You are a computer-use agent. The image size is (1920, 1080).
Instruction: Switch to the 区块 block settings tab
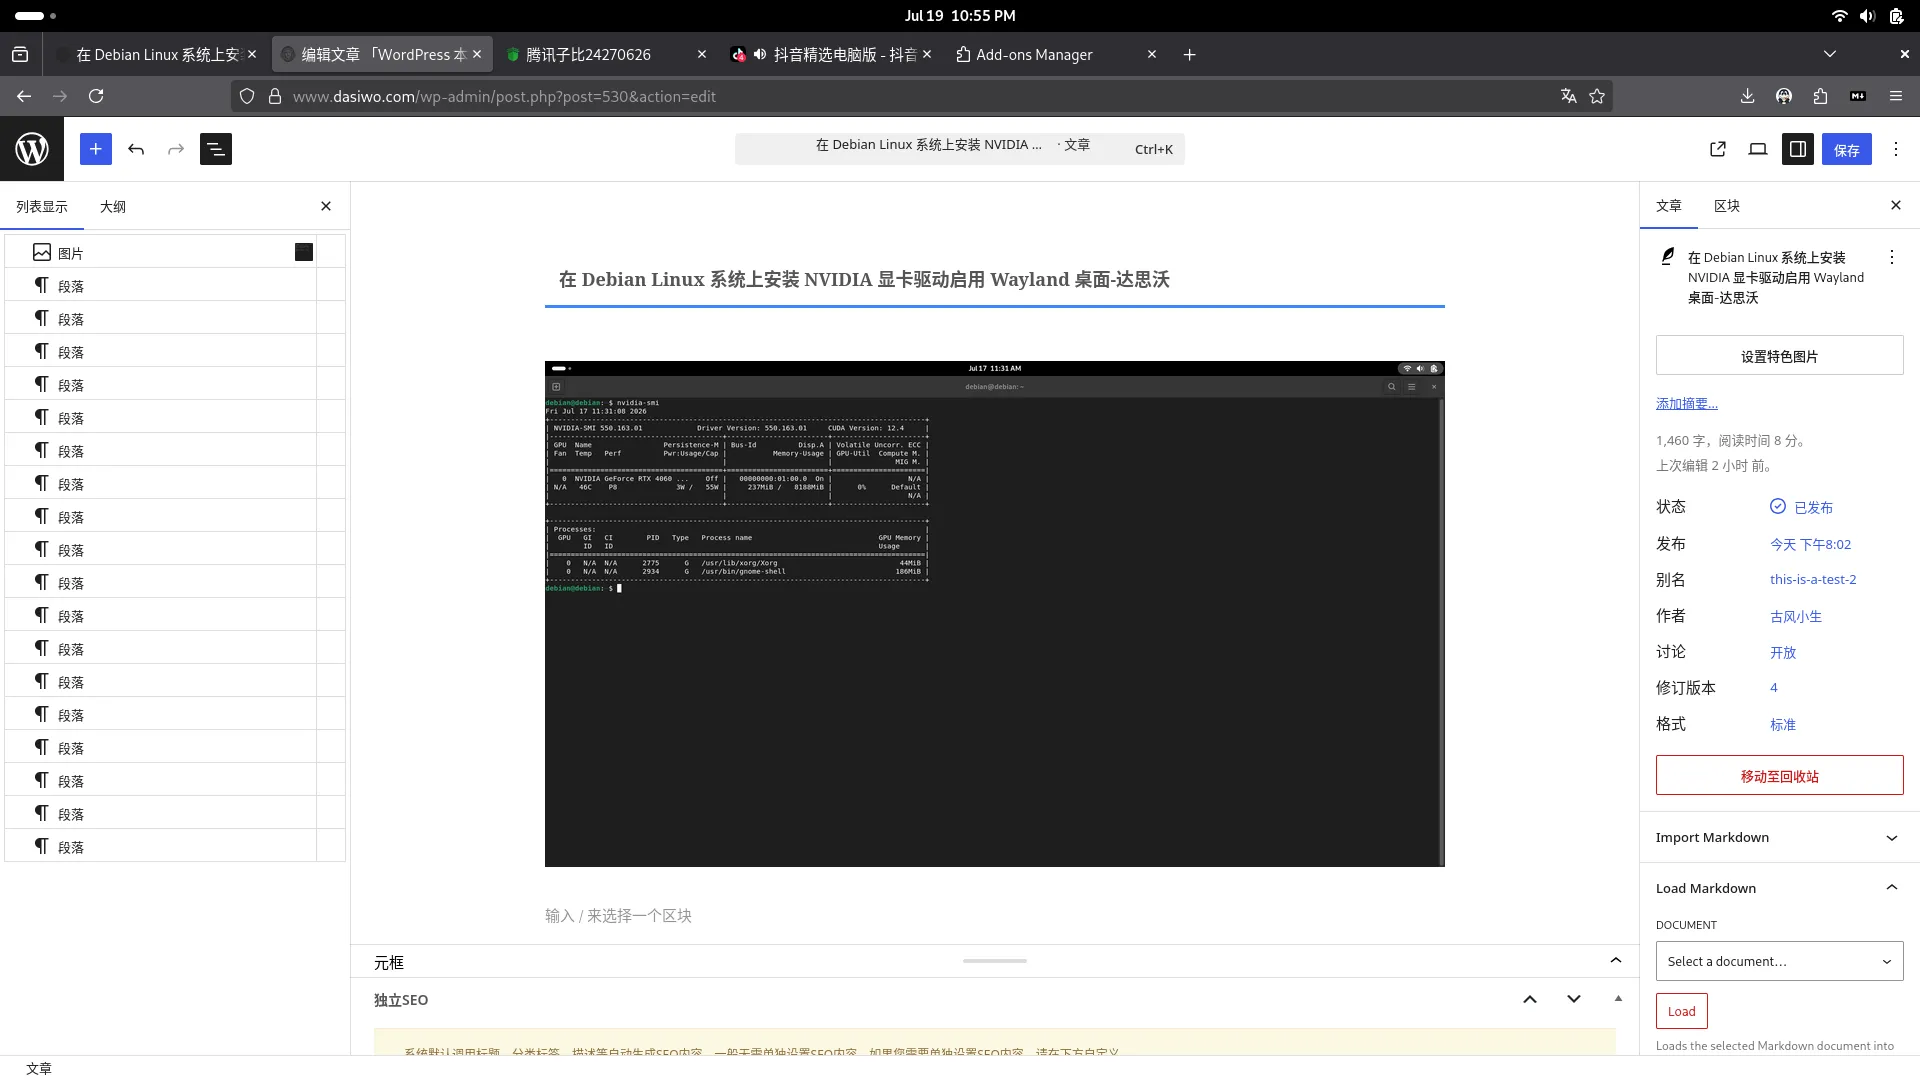tap(1727, 205)
